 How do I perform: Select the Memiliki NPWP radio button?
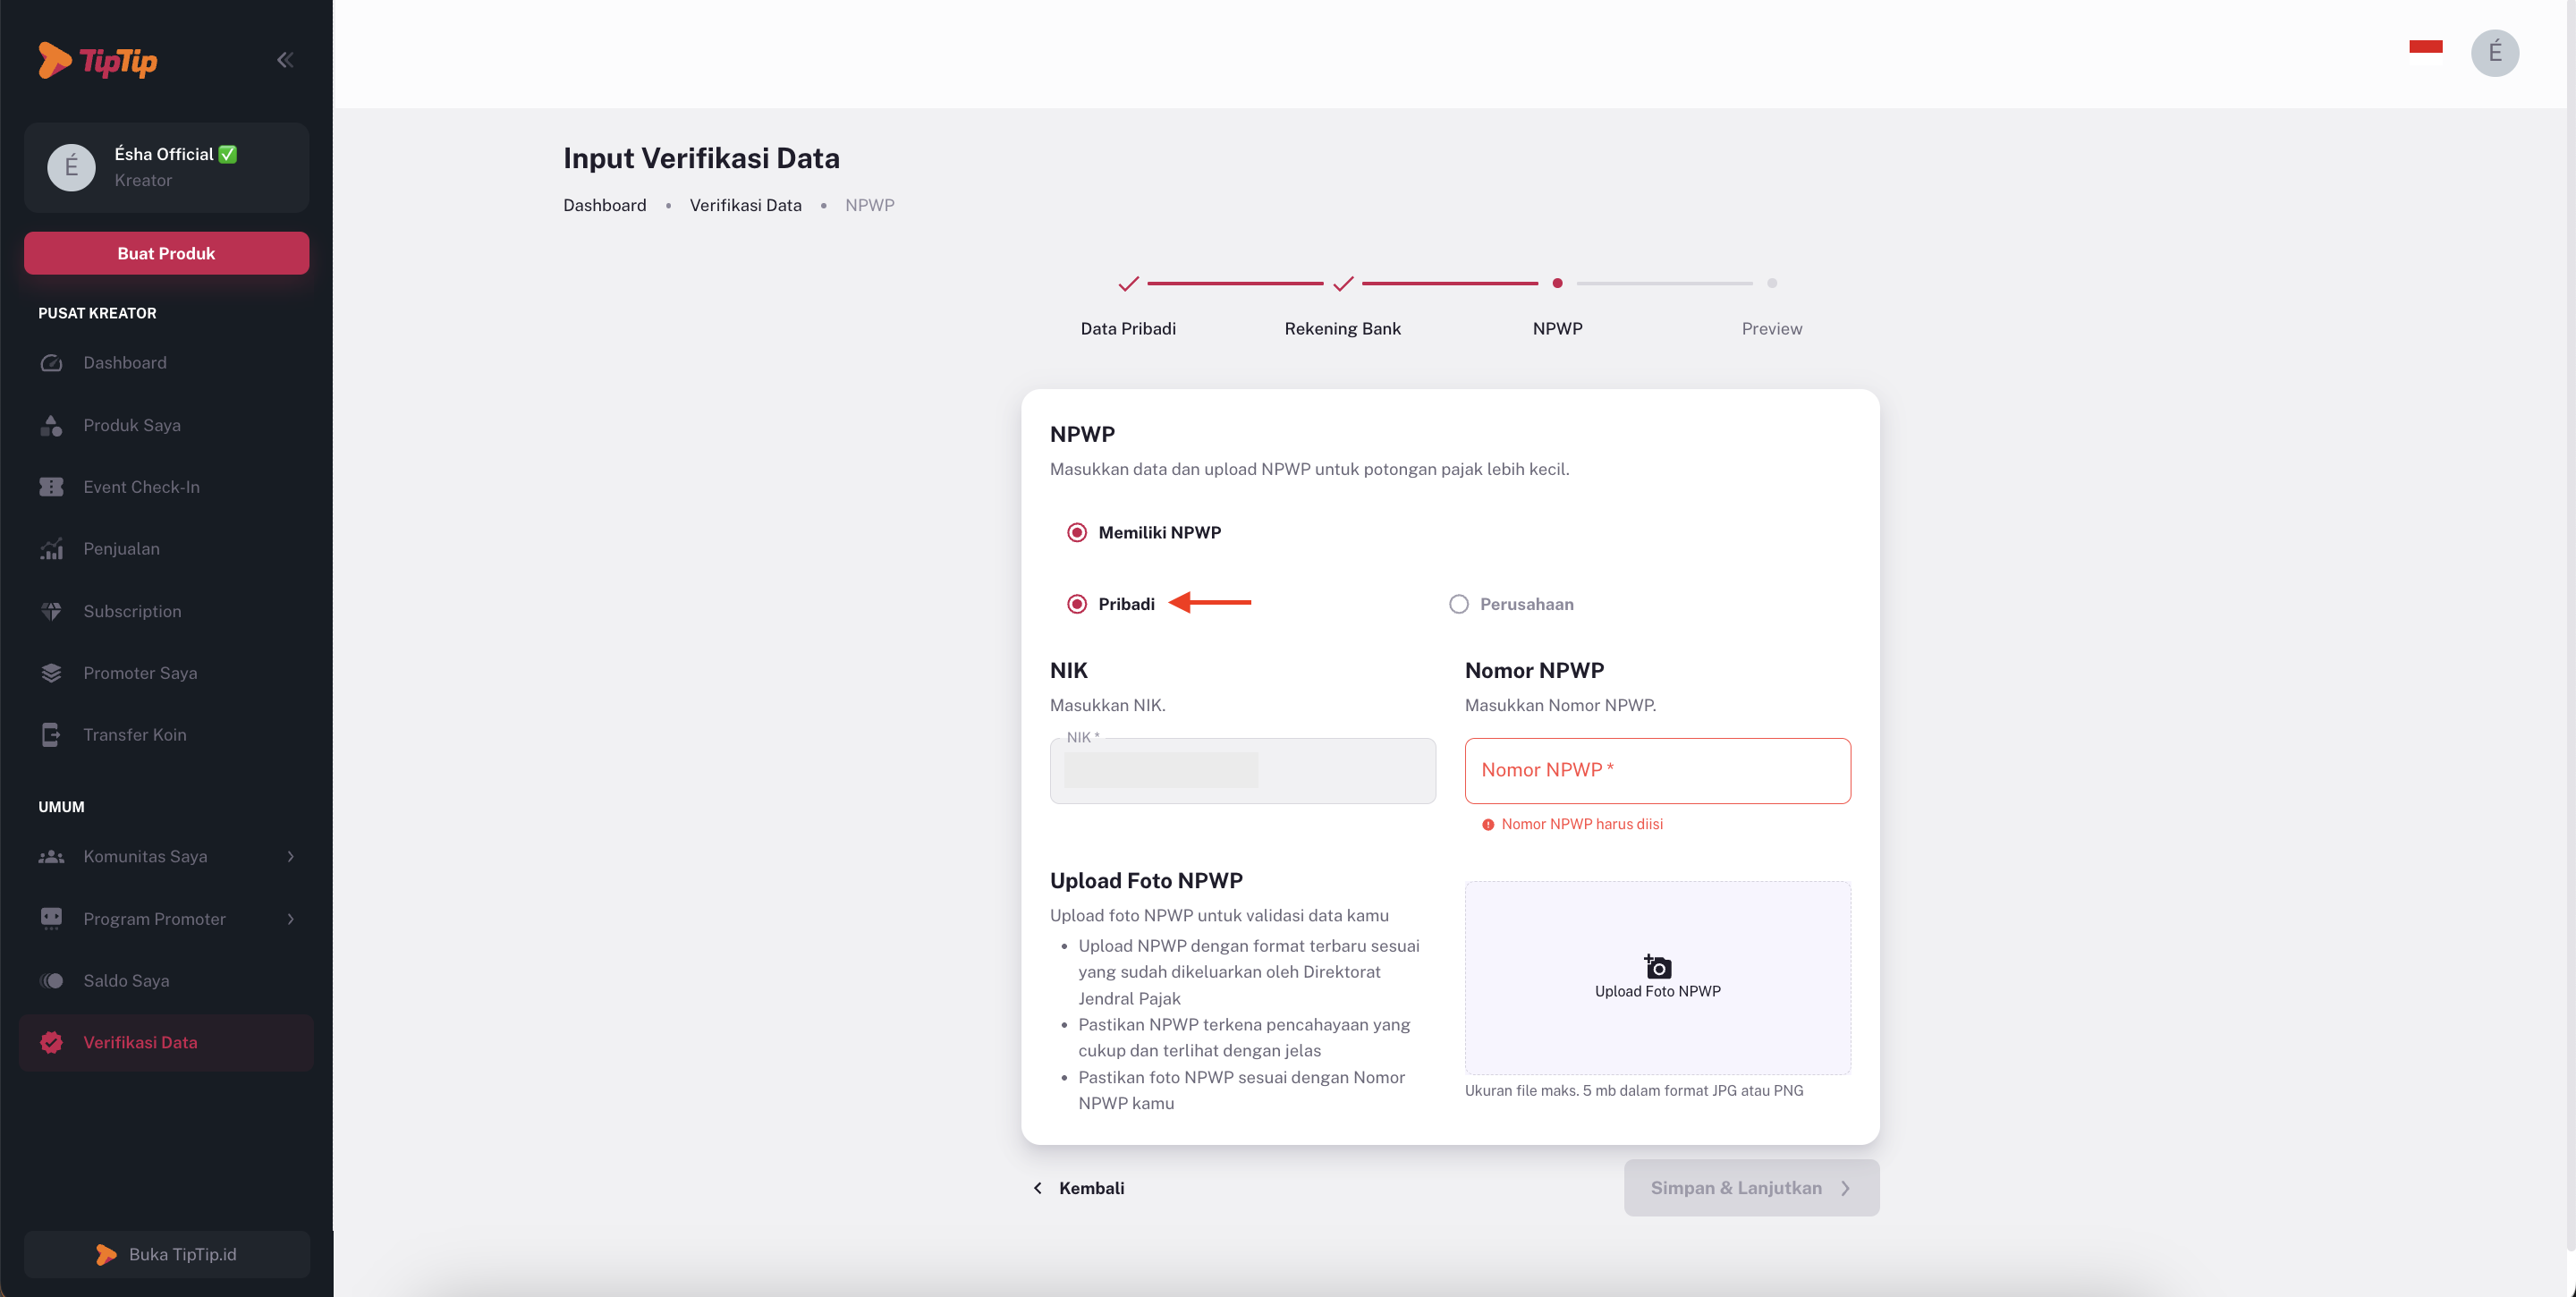pos(1076,533)
